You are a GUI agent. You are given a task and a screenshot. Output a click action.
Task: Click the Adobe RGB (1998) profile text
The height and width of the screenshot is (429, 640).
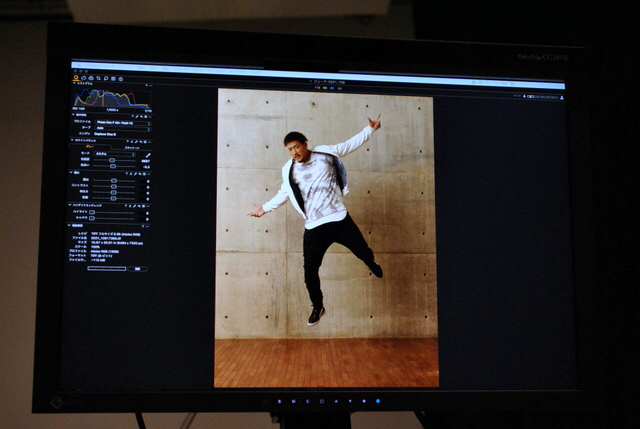(x=105, y=251)
